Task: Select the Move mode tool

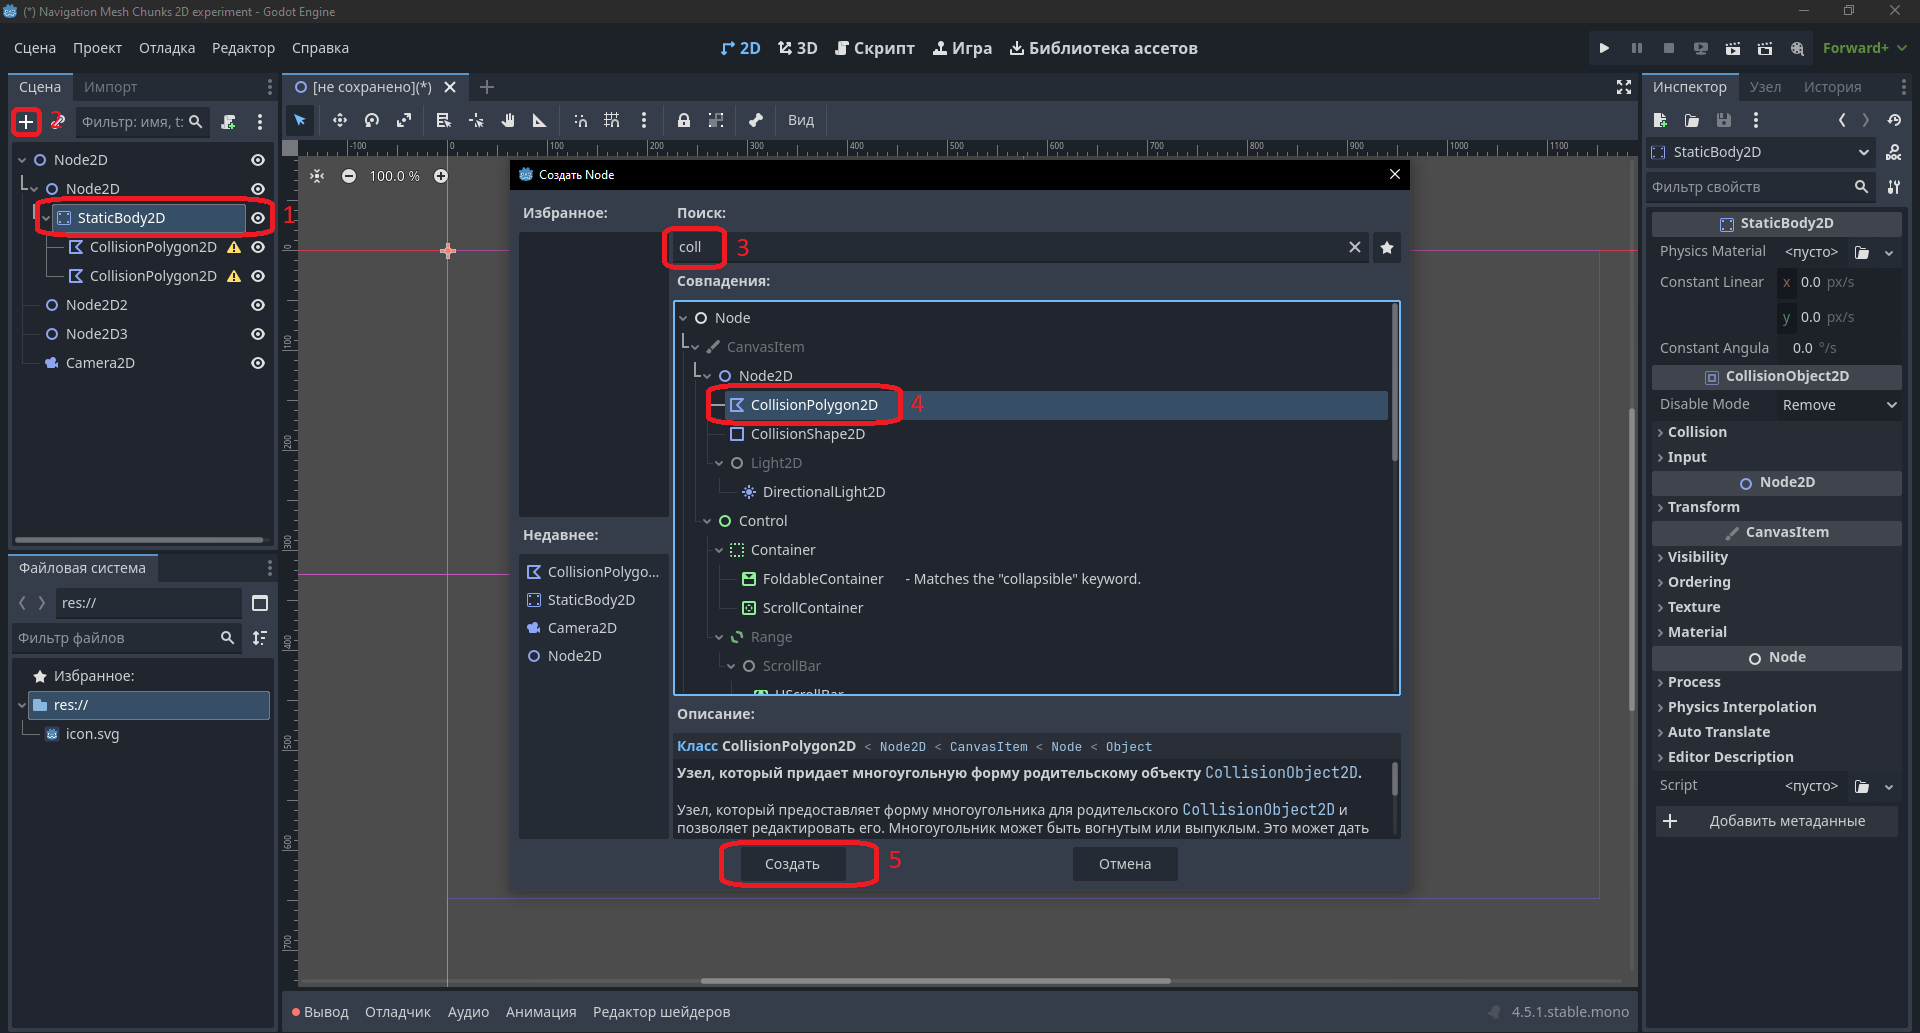Action: click(x=340, y=120)
